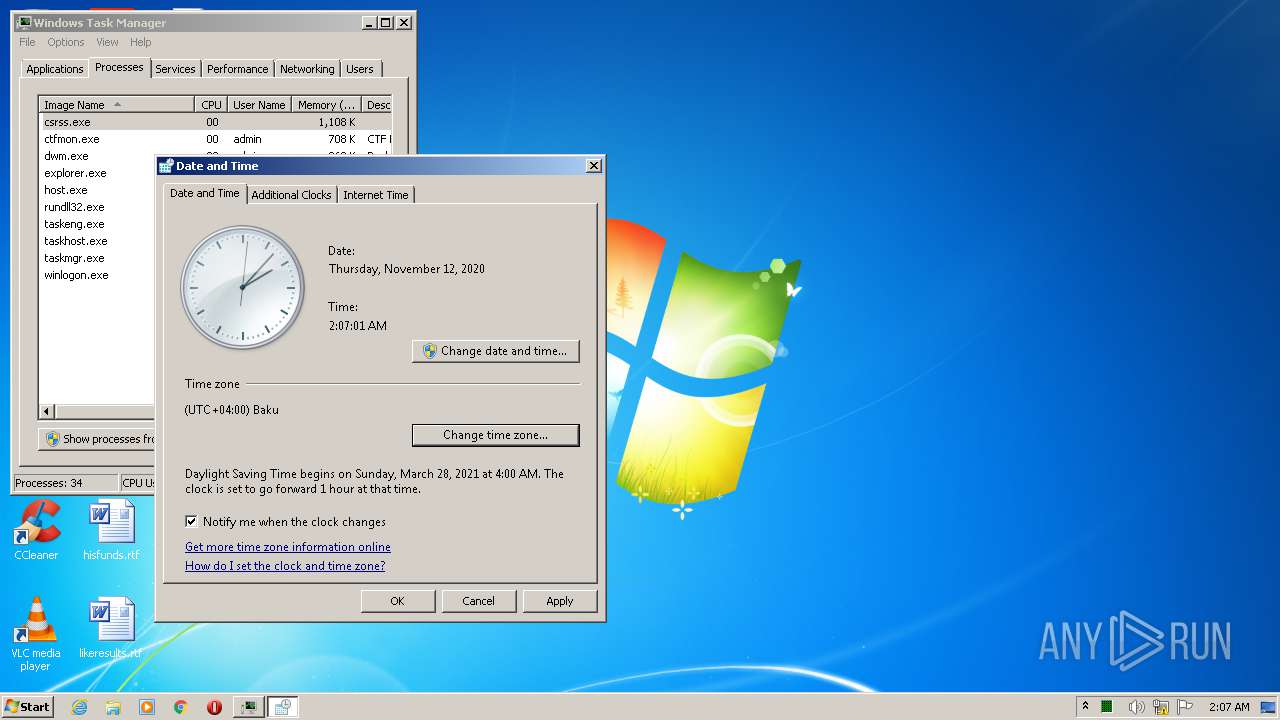Close the Date and Time dialog
The width and height of the screenshot is (1280, 720).
[593, 166]
